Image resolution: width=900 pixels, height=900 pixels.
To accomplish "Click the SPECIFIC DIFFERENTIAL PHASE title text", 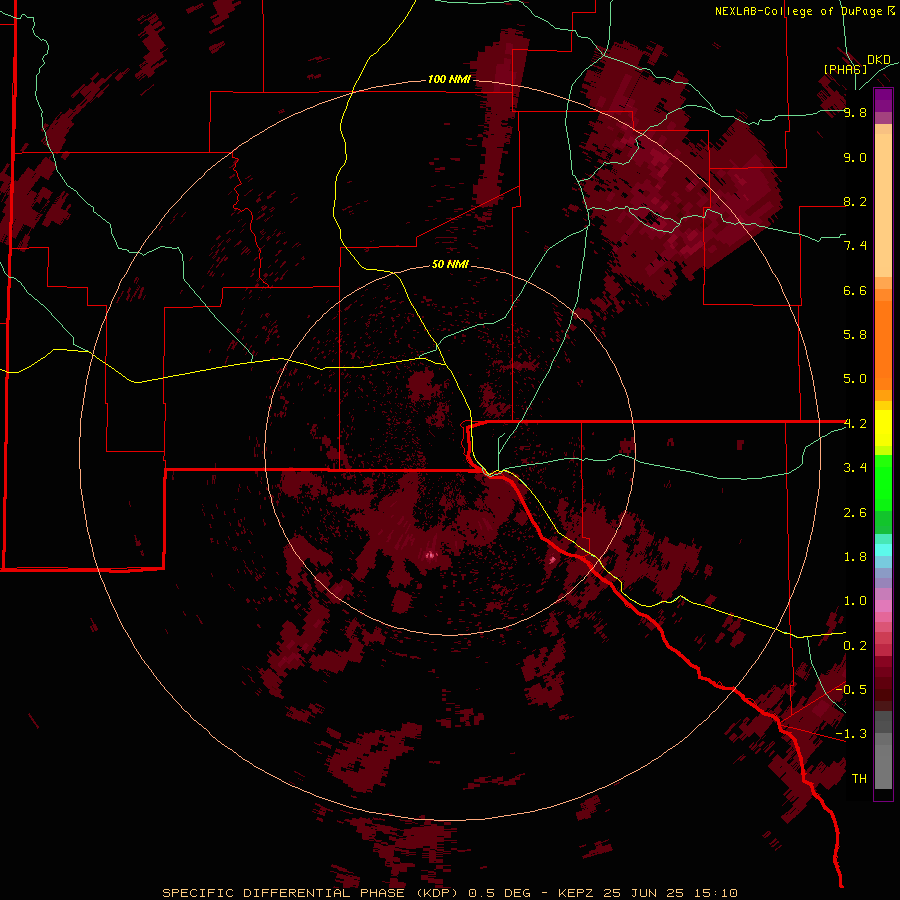I will [282, 893].
